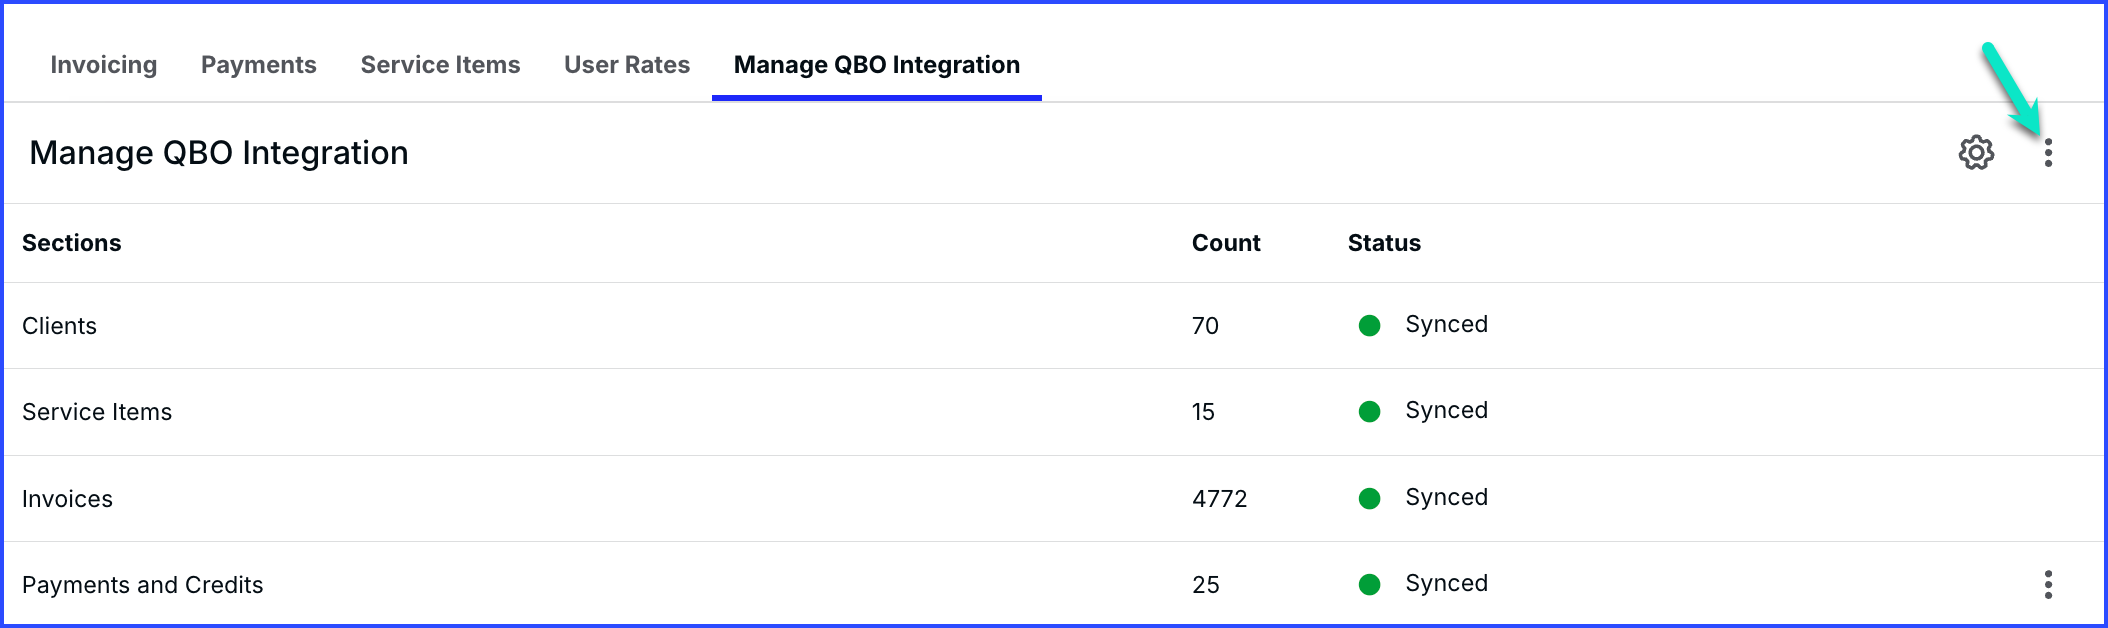Click Synced status for Payments and Credits
Image resolution: width=2108 pixels, height=628 pixels.
click(x=1446, y=584)
